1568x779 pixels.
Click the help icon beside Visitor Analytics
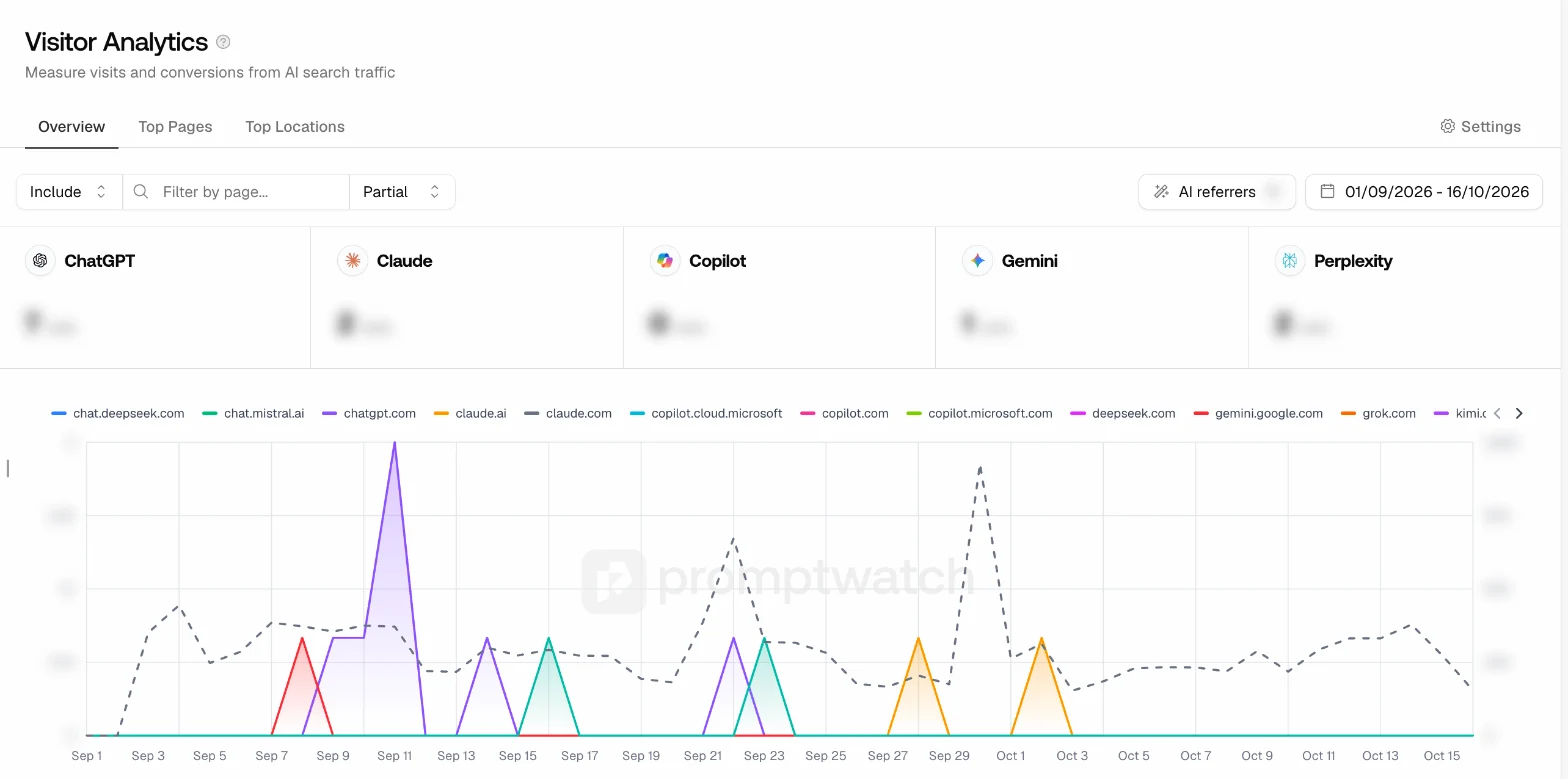coord(223,42)
